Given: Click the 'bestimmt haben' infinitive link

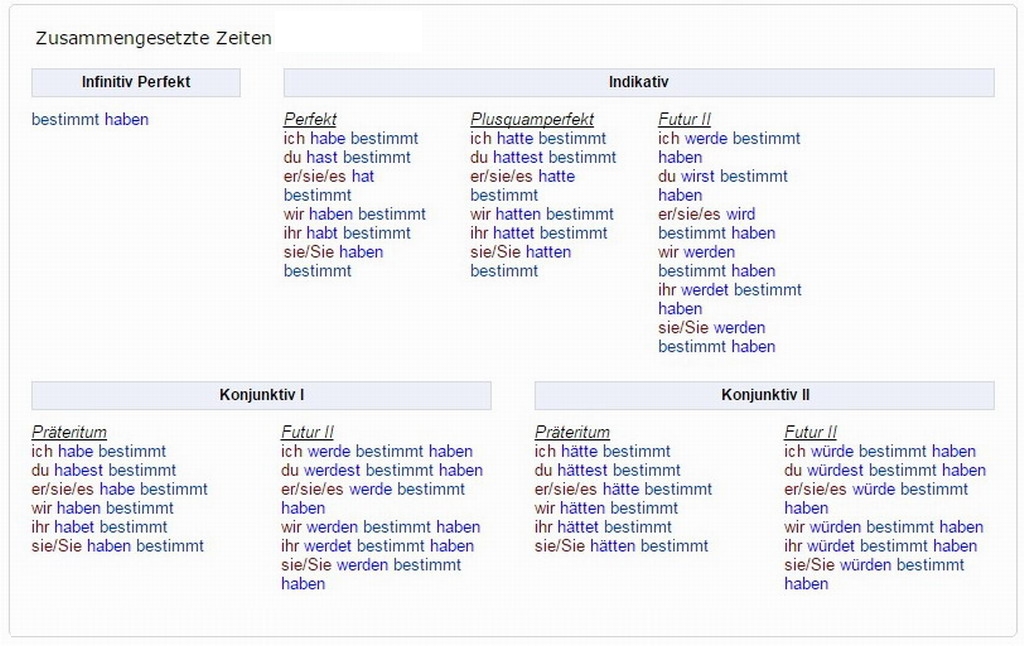Looking at the screenshot, I should tap(90, 120).
